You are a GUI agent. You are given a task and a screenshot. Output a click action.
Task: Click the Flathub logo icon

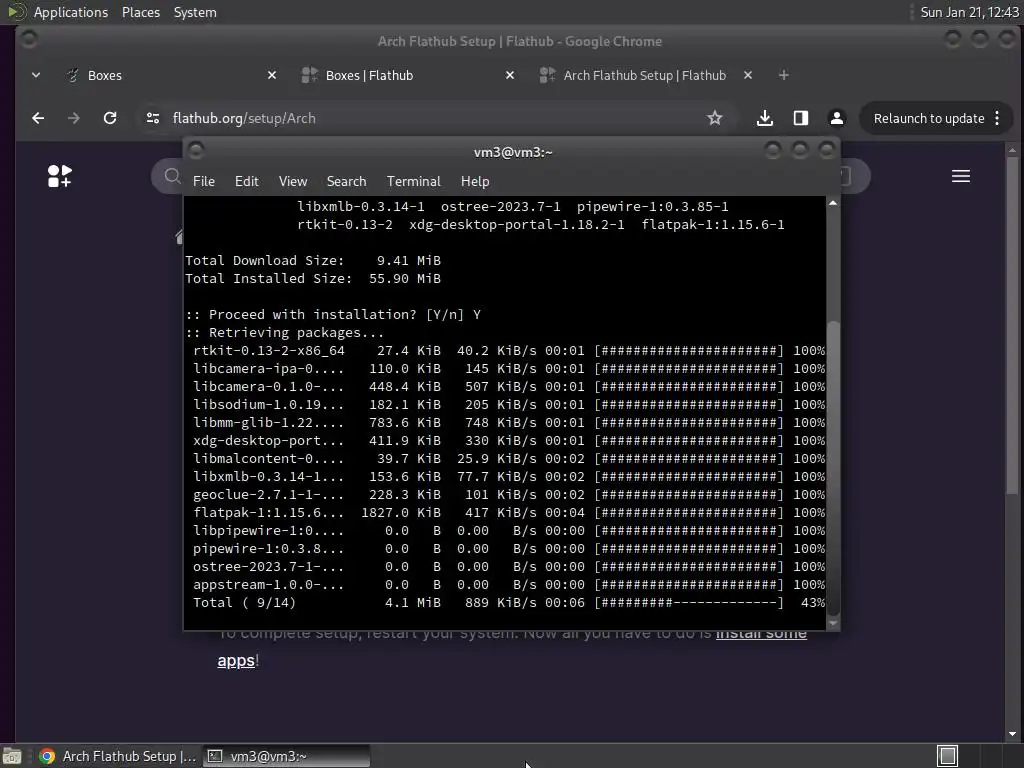pyautogui.click(x=59, y=176)
